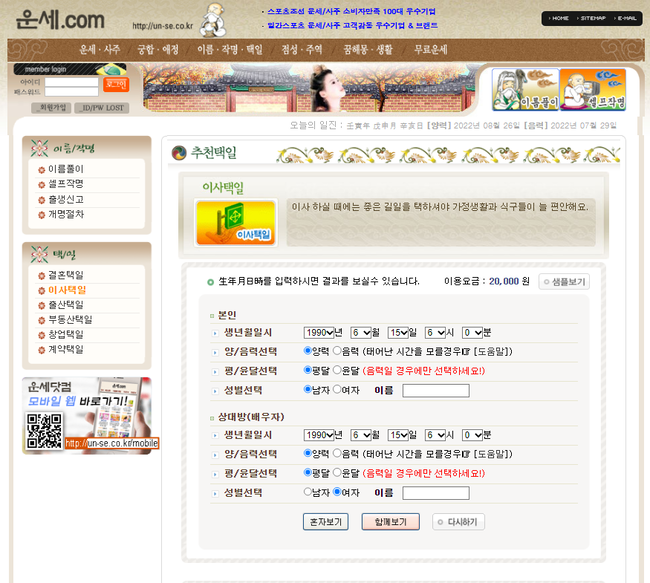Open the 이름풀이 cartoon character icon
Image resolution: width=650 pixels, height=583 pixels.
coord(525,90)
